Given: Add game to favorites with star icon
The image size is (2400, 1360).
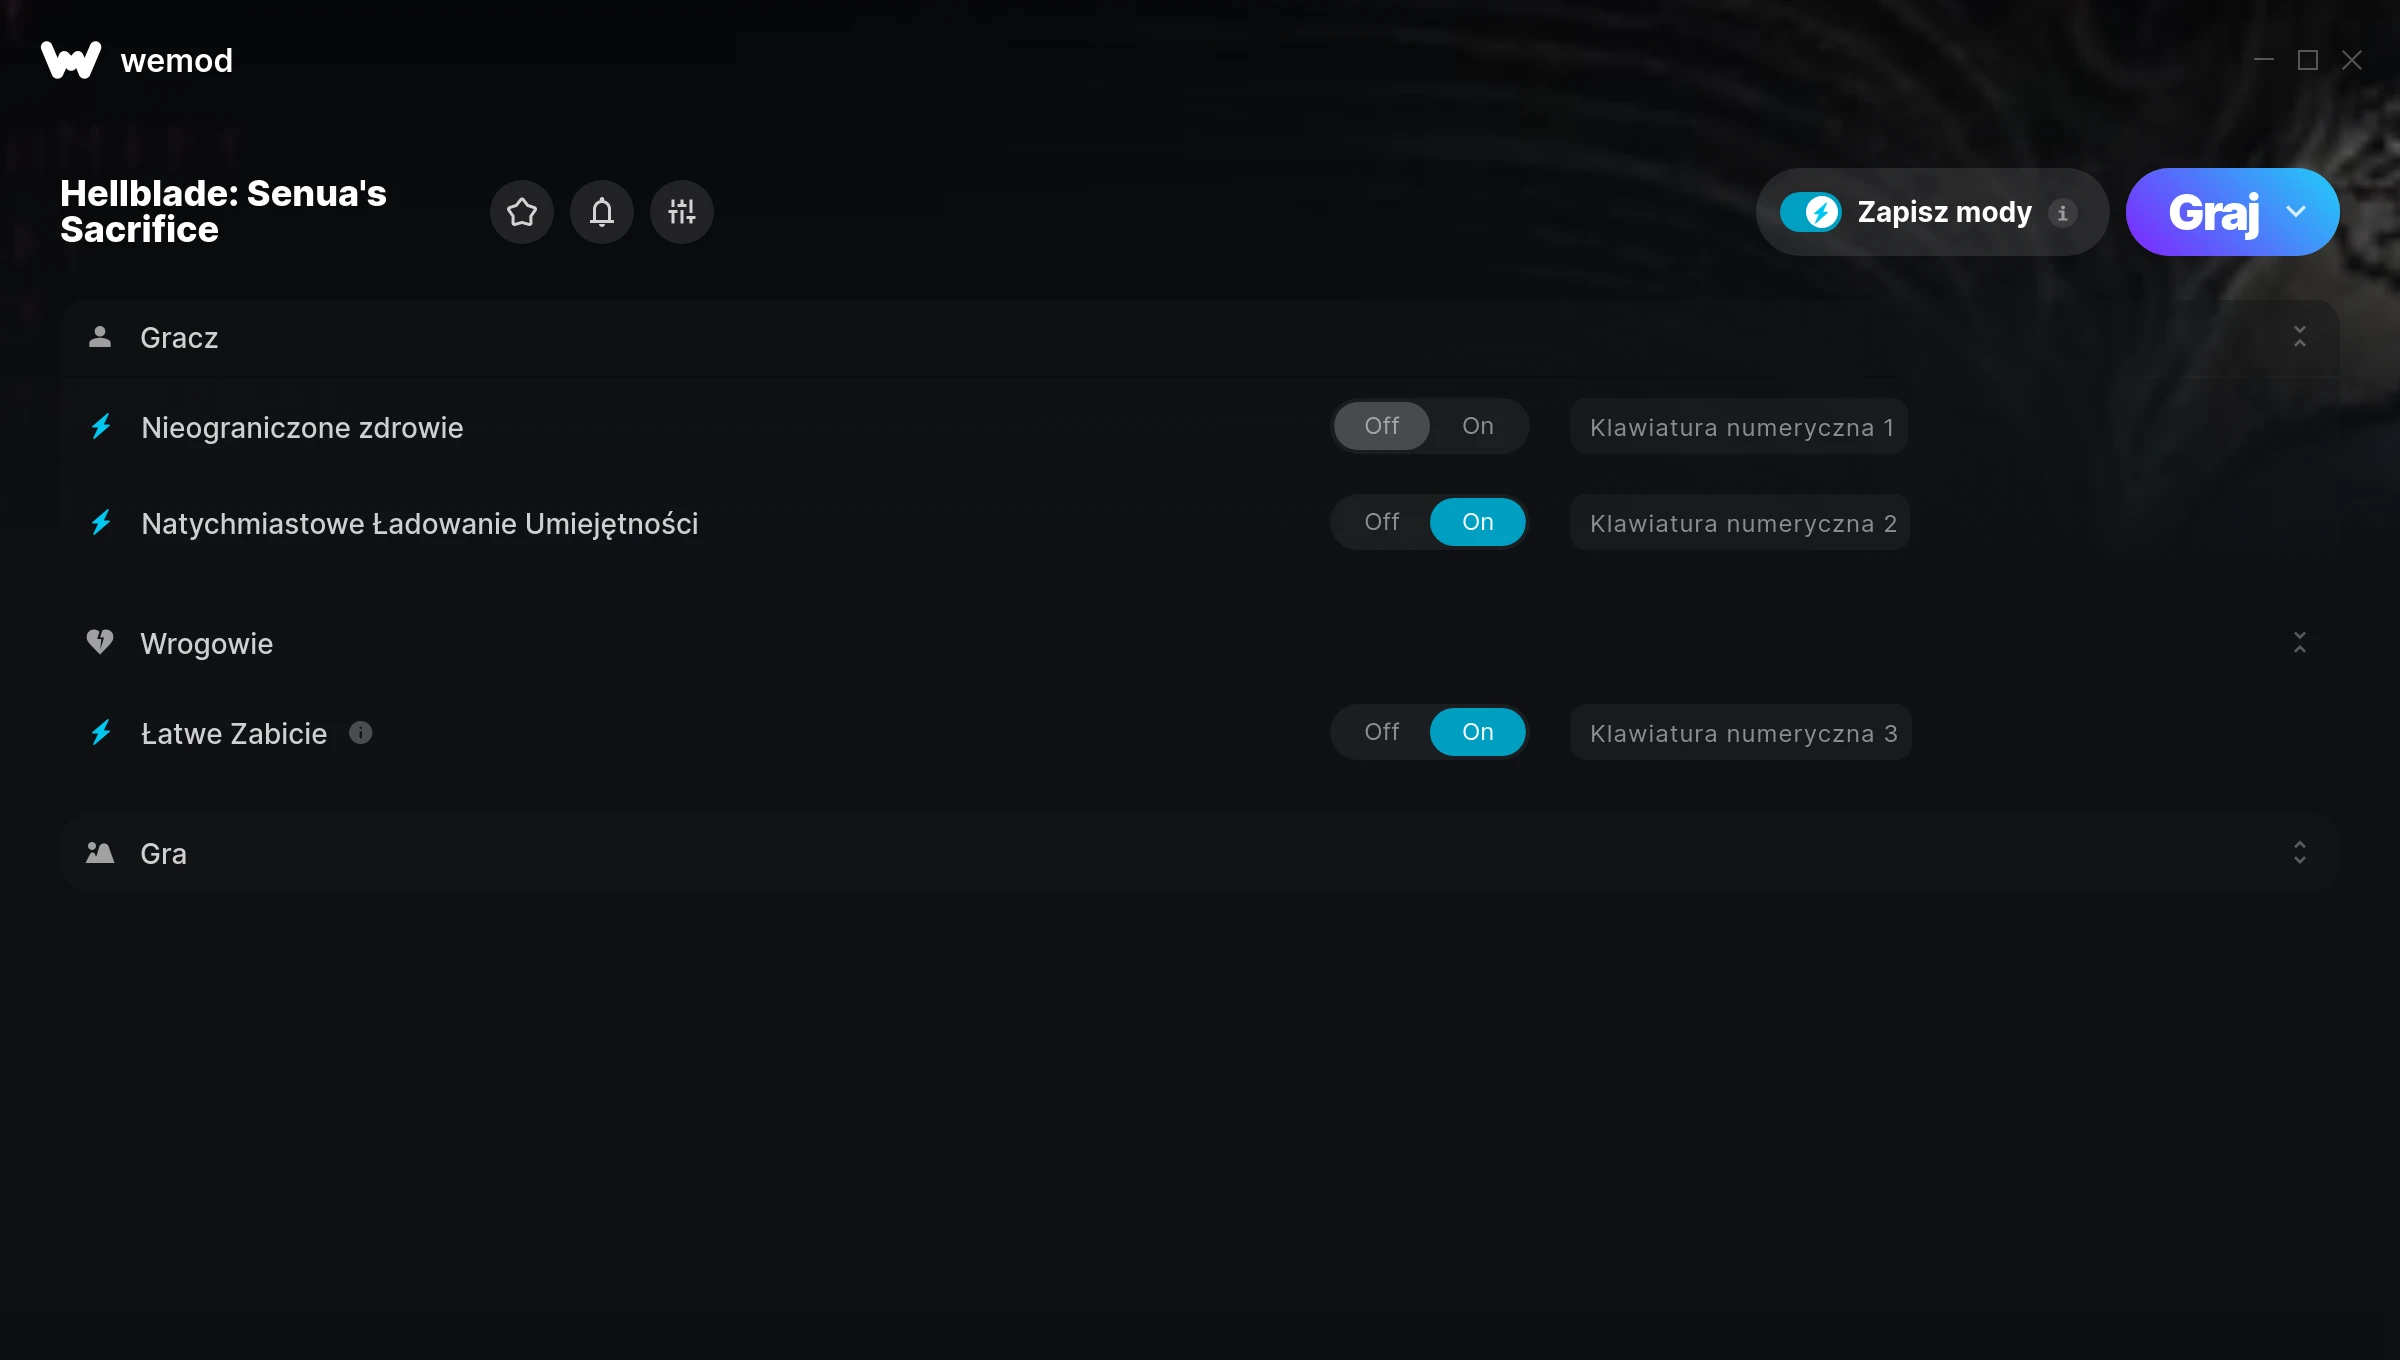Looking at the screenshot, I should click(521, 212).
